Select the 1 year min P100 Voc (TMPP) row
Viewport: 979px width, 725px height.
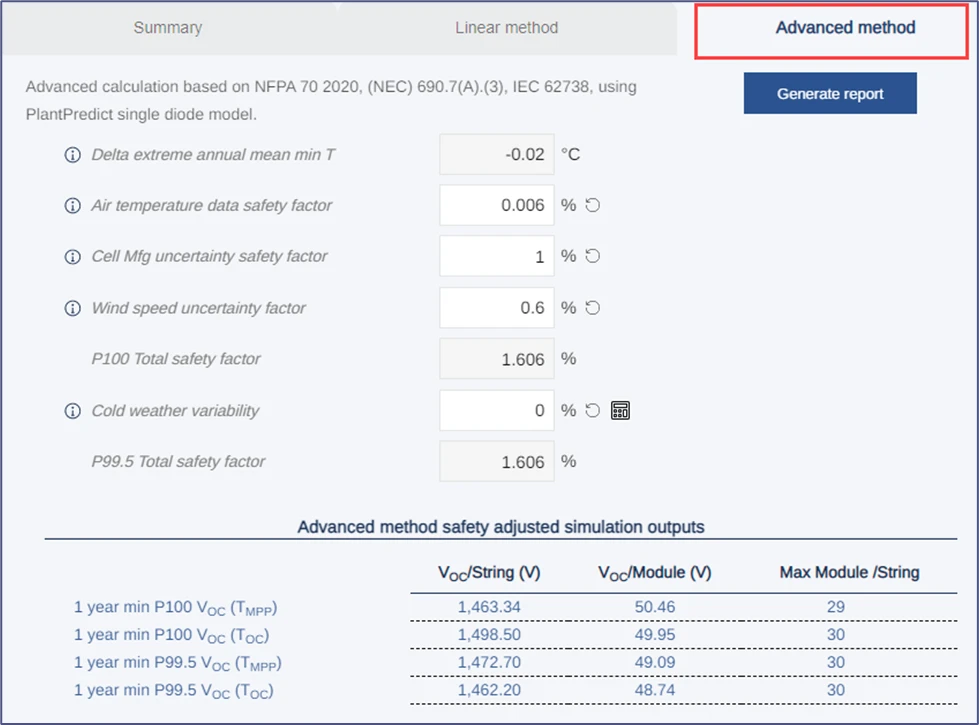pos(175,607)
